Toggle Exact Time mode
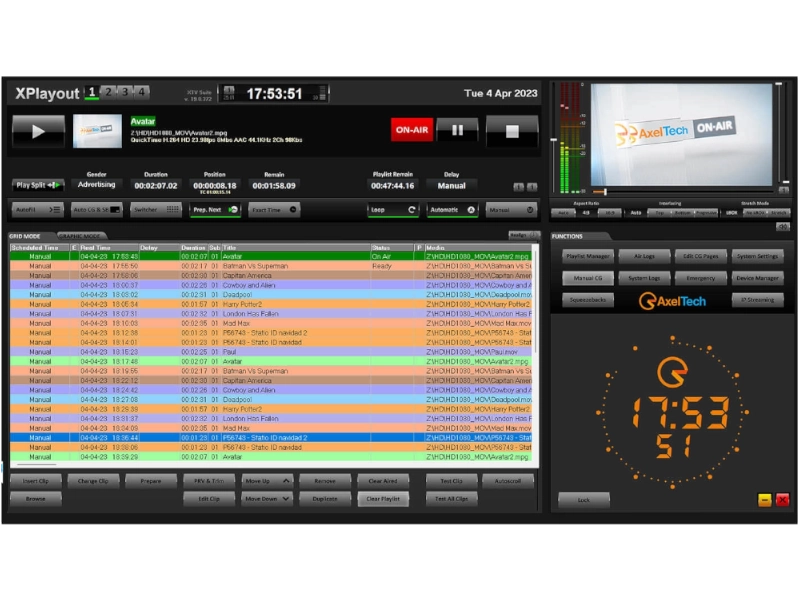Image resolution: width=800 pixels, height=600 pixels. click(274, 210)
